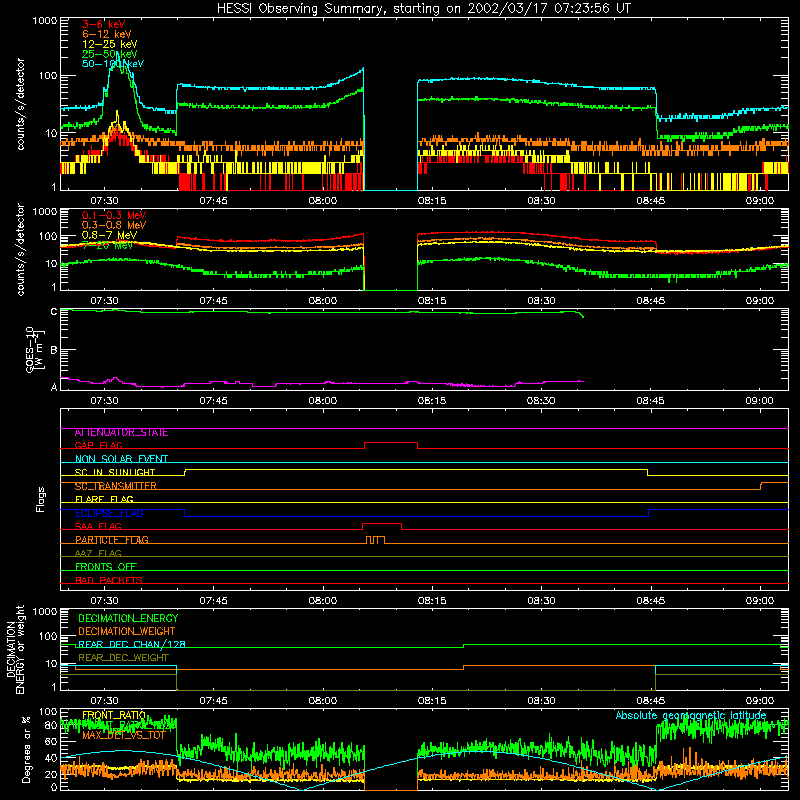Select the 3-6 keV legend label

click(x=104, y=24)
